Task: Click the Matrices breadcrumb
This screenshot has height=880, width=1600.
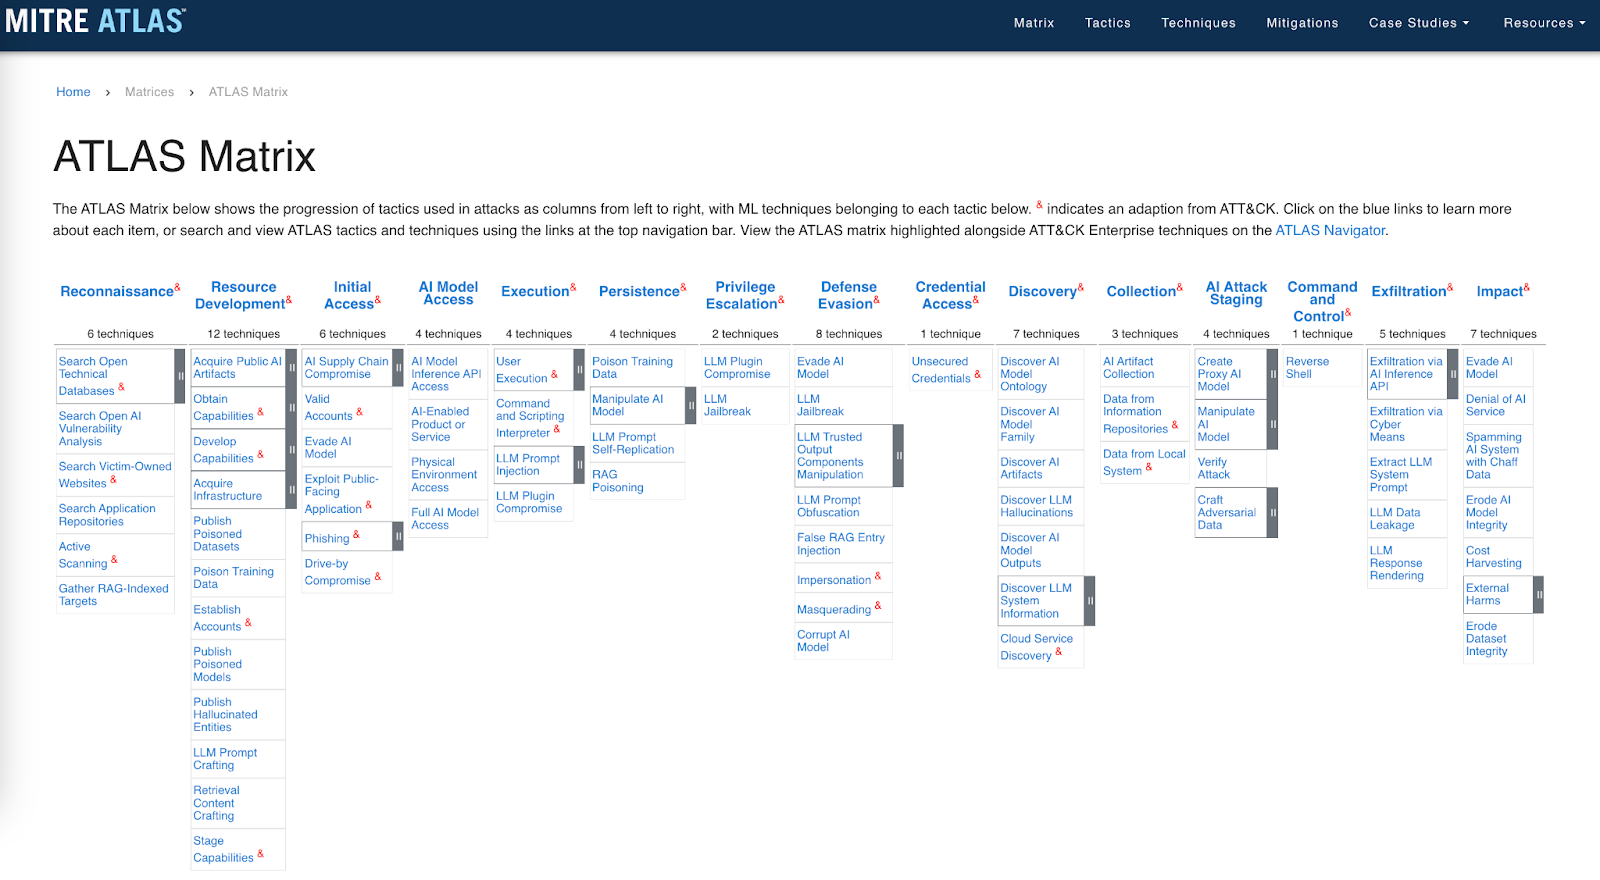Action: click(x=149, y=92)
